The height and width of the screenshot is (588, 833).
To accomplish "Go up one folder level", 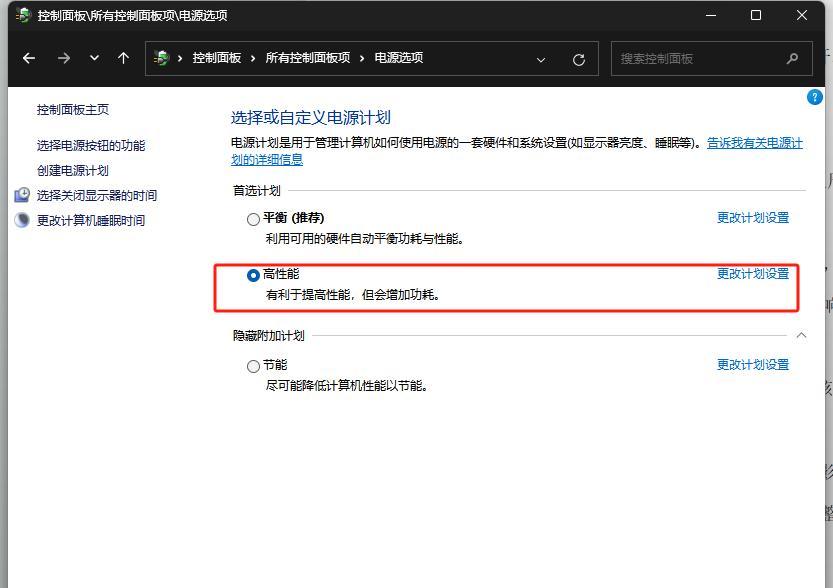I will click(x=124, y=58).
